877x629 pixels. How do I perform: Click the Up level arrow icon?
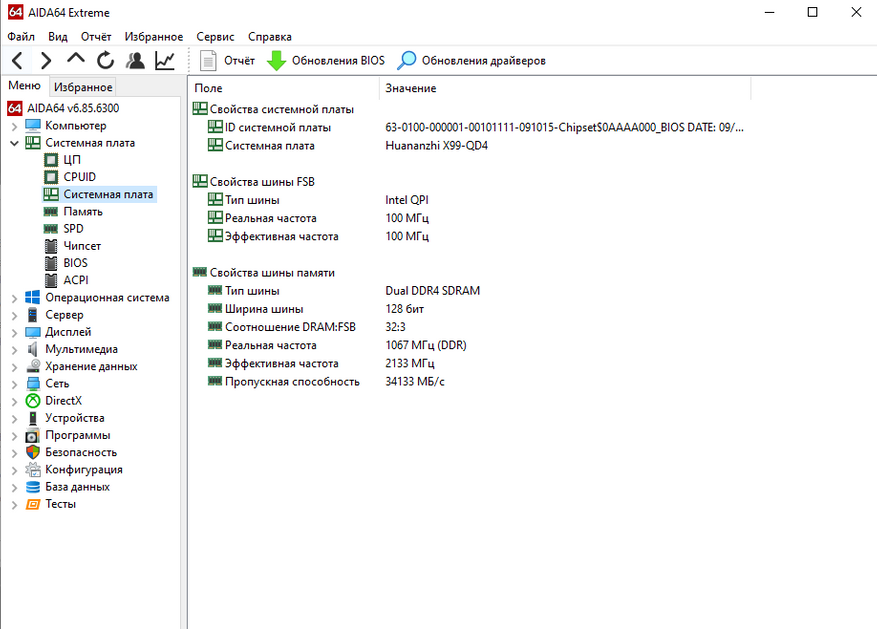tap(76, 60)
